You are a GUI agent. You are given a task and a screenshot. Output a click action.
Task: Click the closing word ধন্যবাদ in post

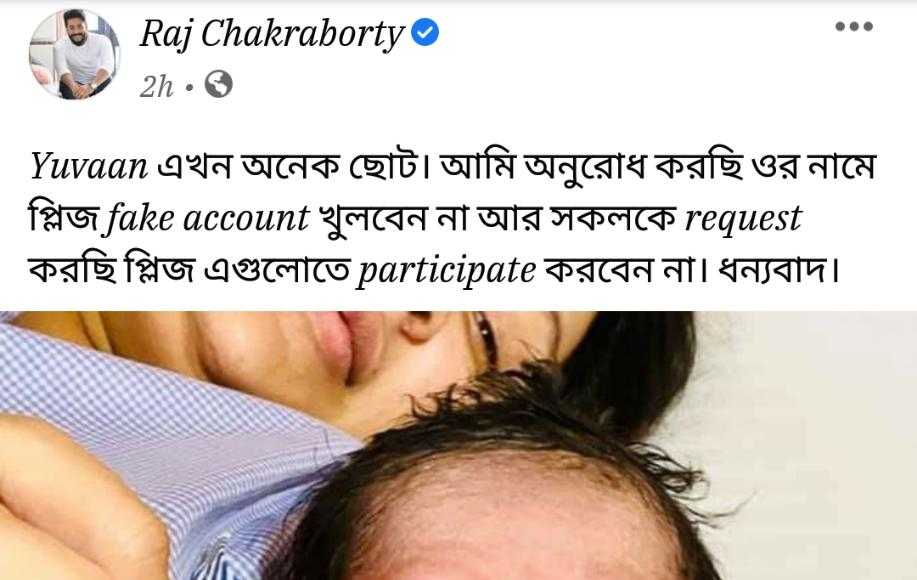click(x=778, y=270)
